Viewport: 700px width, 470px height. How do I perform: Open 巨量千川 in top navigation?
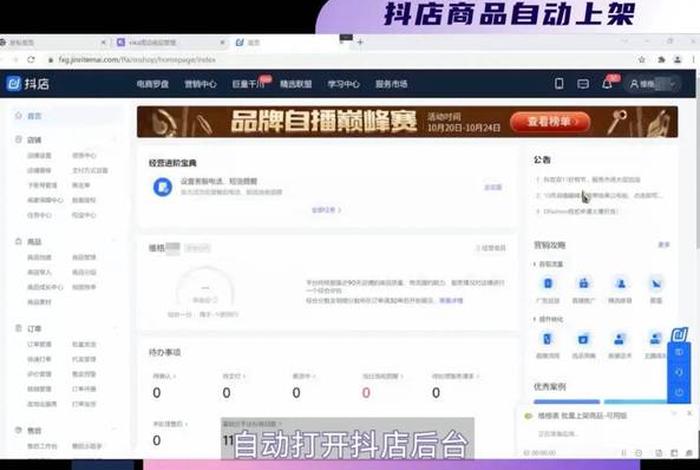coord(248,84)
